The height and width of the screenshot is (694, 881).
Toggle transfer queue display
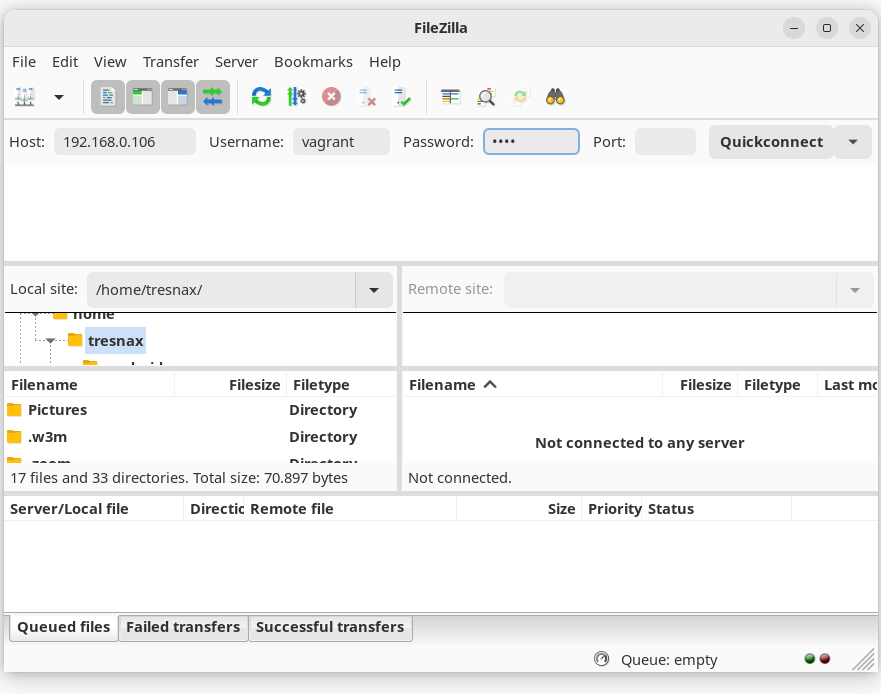tap(213, 97)
